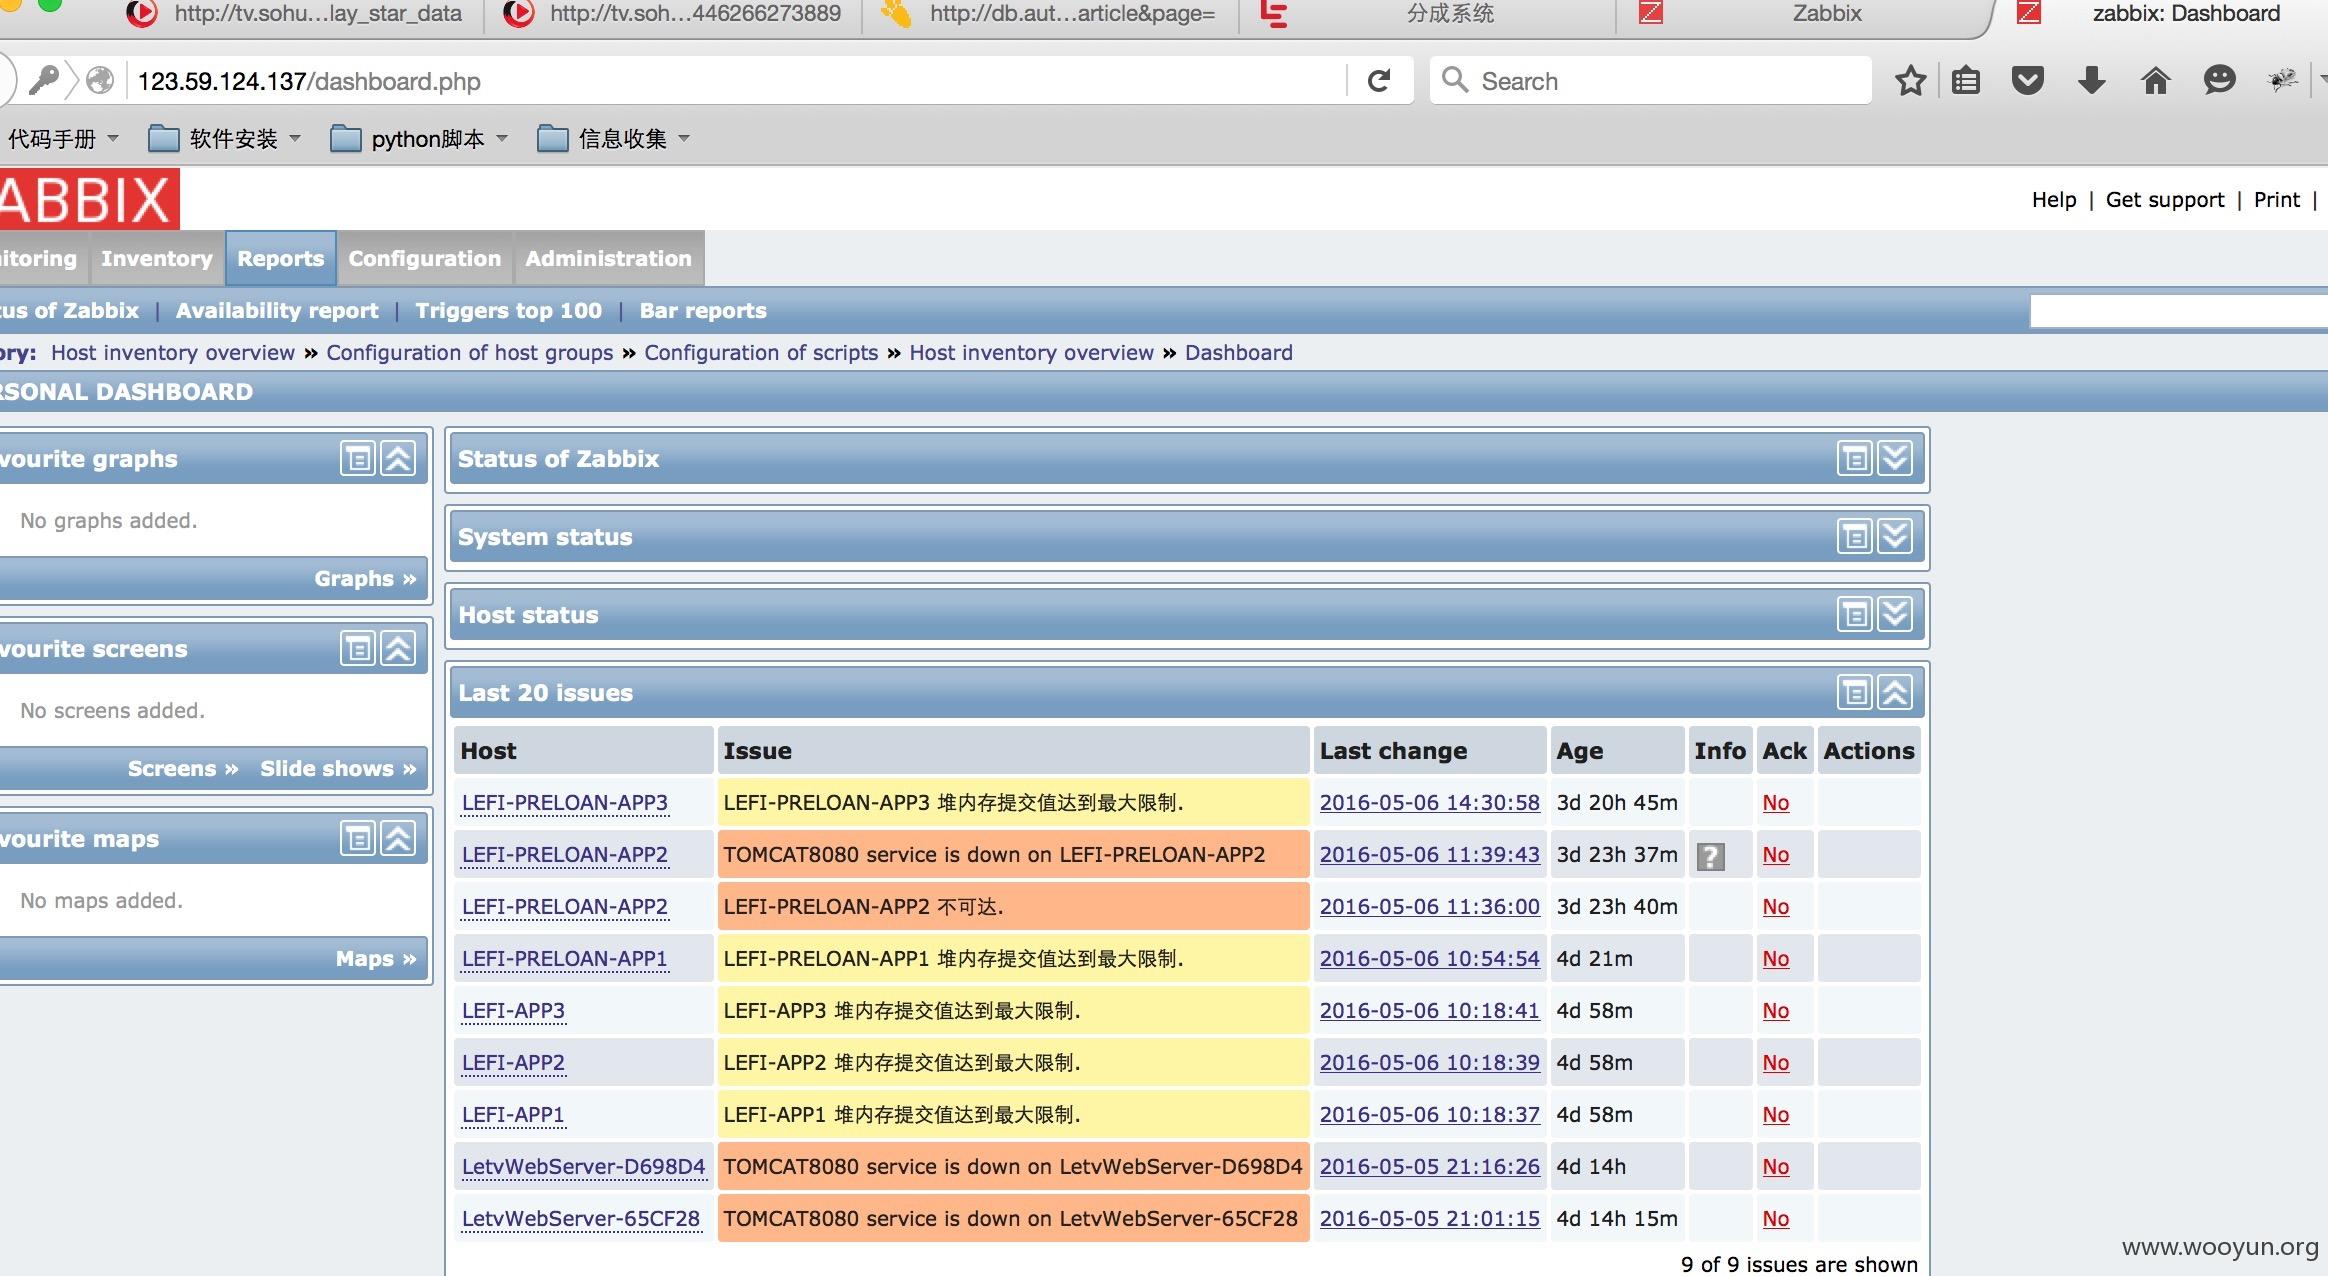Screen dimensions: 2328x1276
Task: Collapse the Favourite maps widget
Action: pos(398,839)
